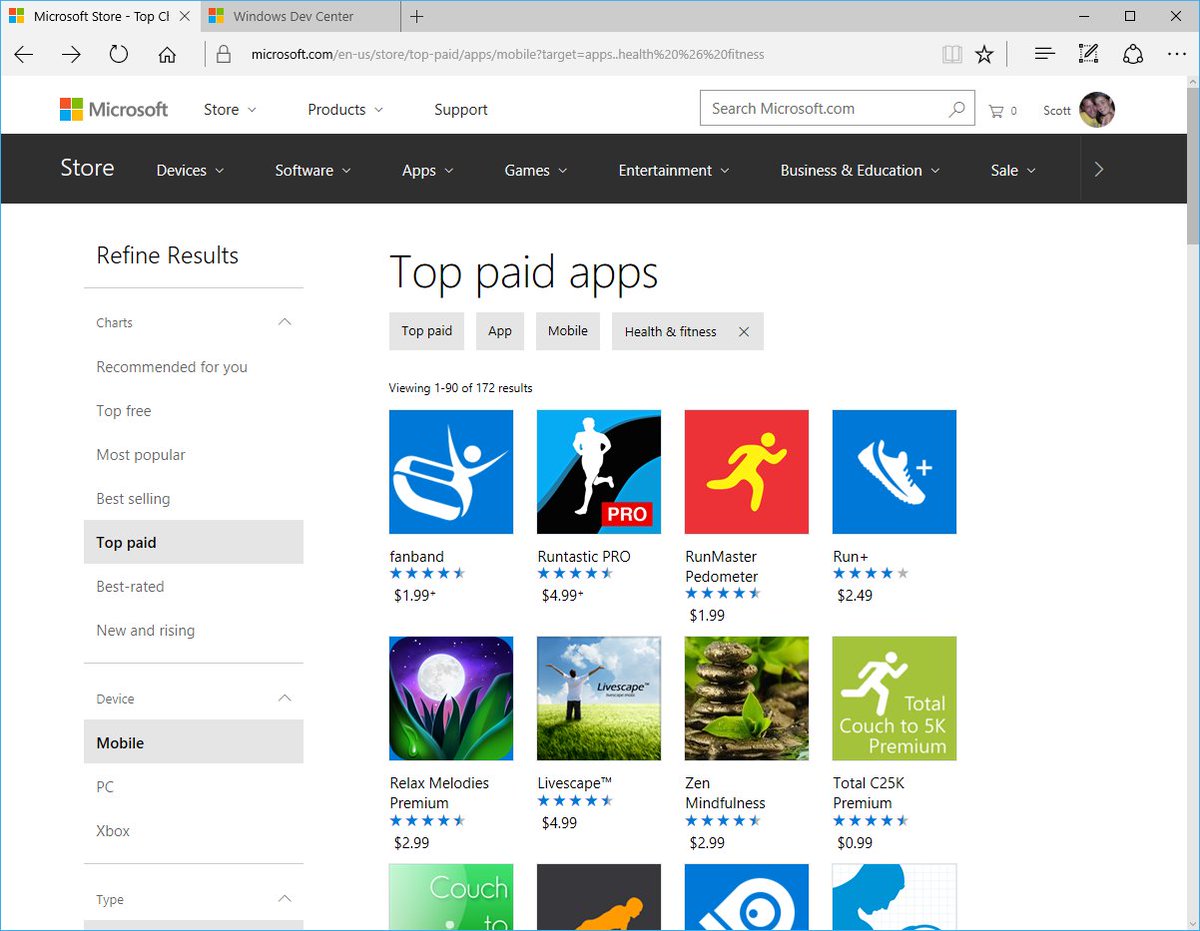
Task: Share the page using the share icon
Action: click(x=1133, y=54)
